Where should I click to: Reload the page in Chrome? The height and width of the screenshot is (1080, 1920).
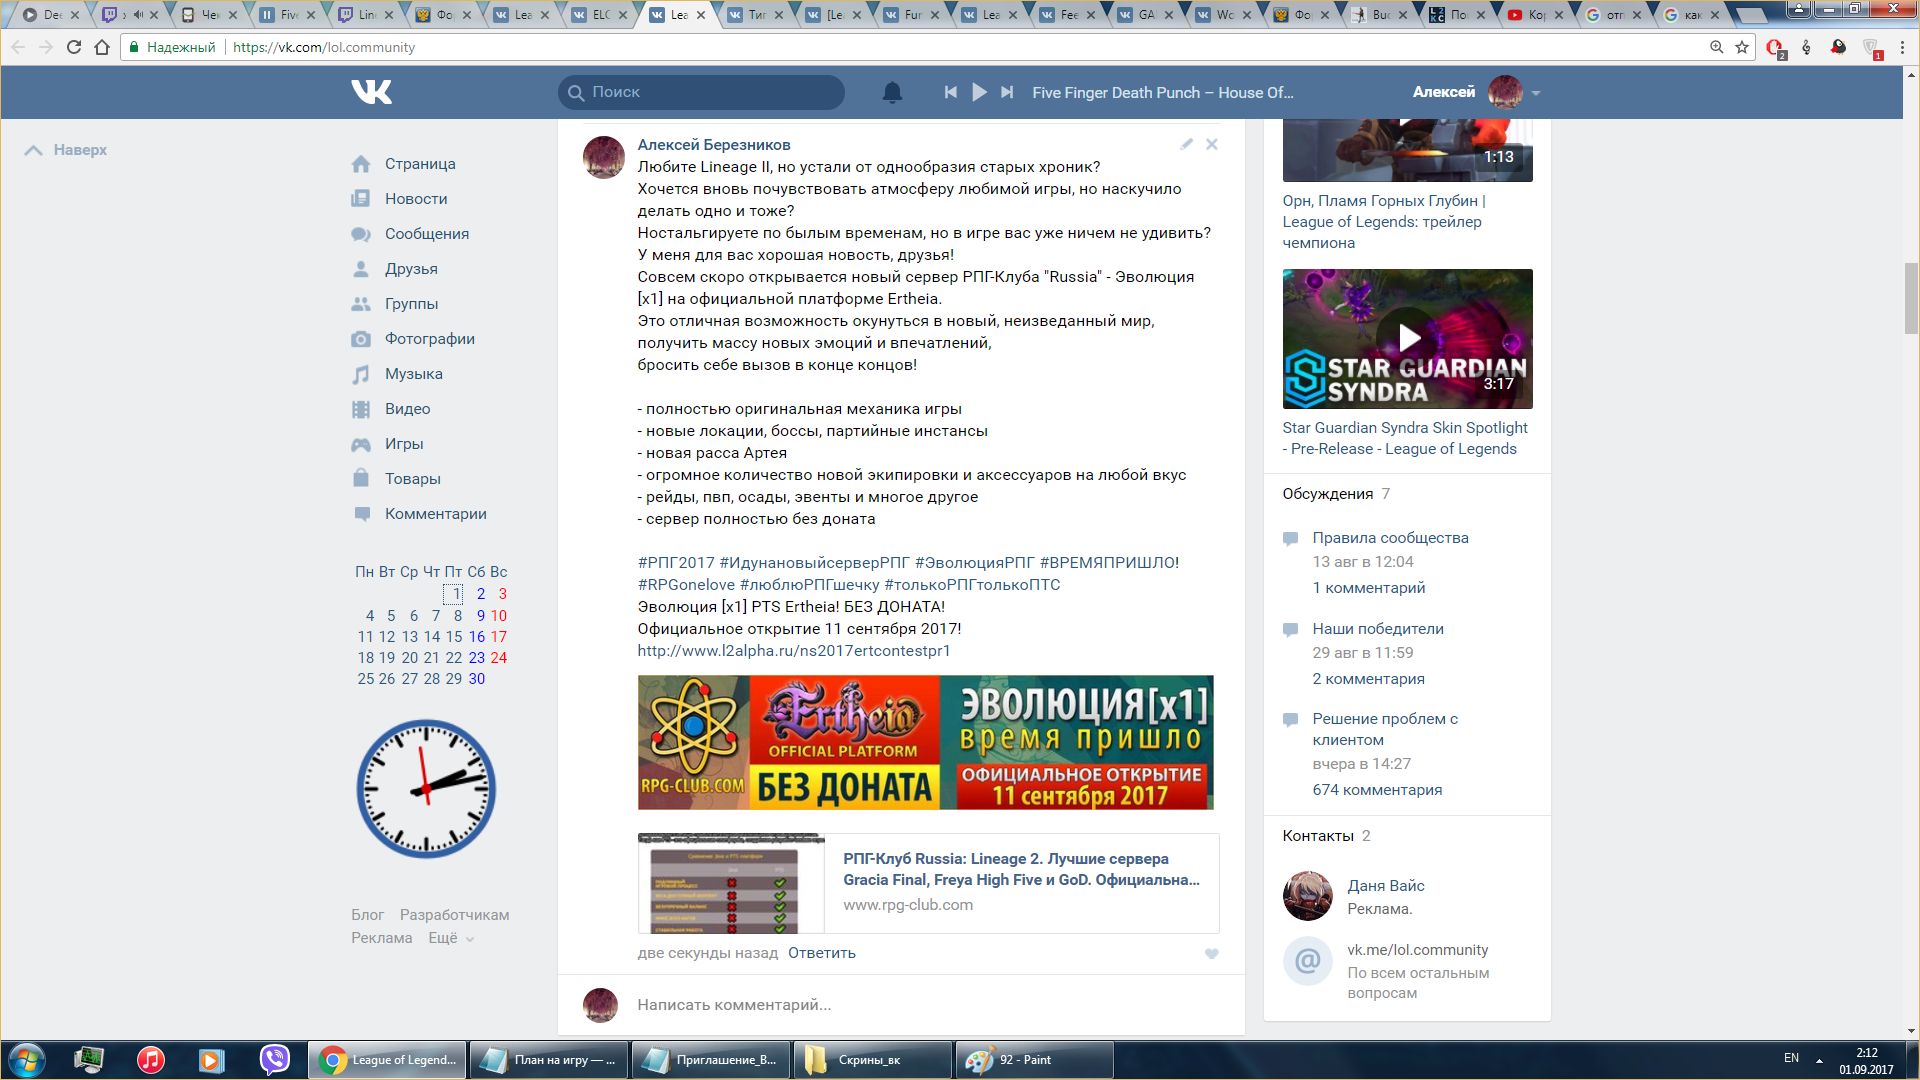[x=73, y=47]
